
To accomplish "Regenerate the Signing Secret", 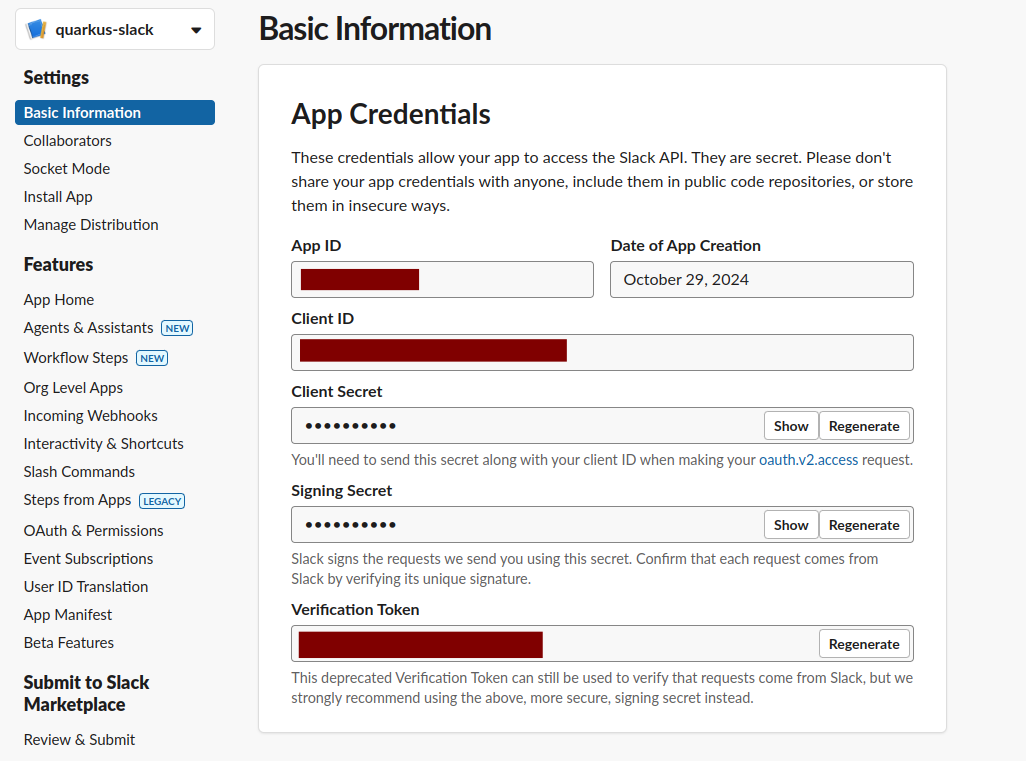I will point(864,525).
